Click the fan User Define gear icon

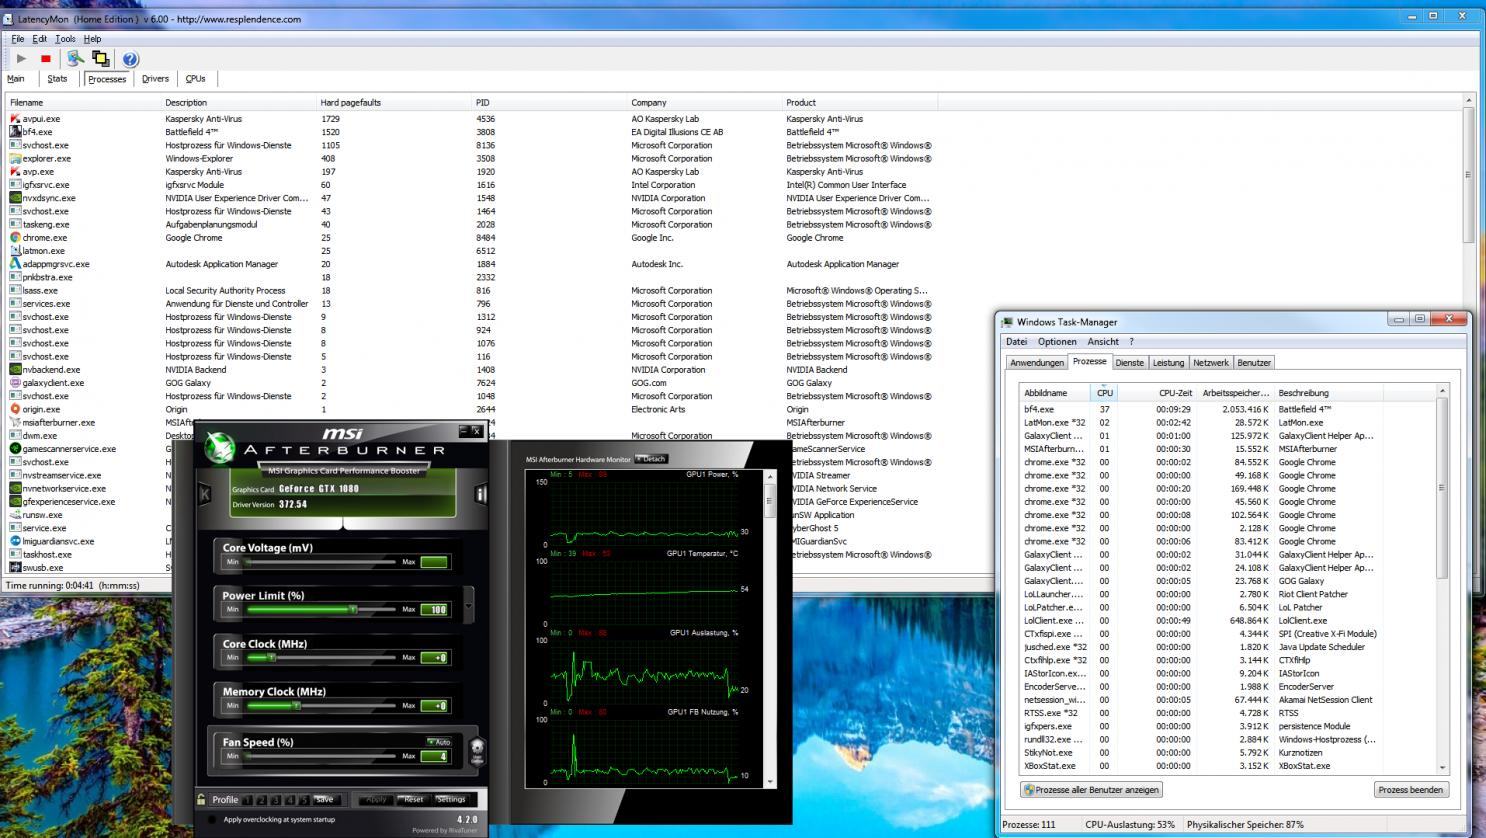pos(477,750)
